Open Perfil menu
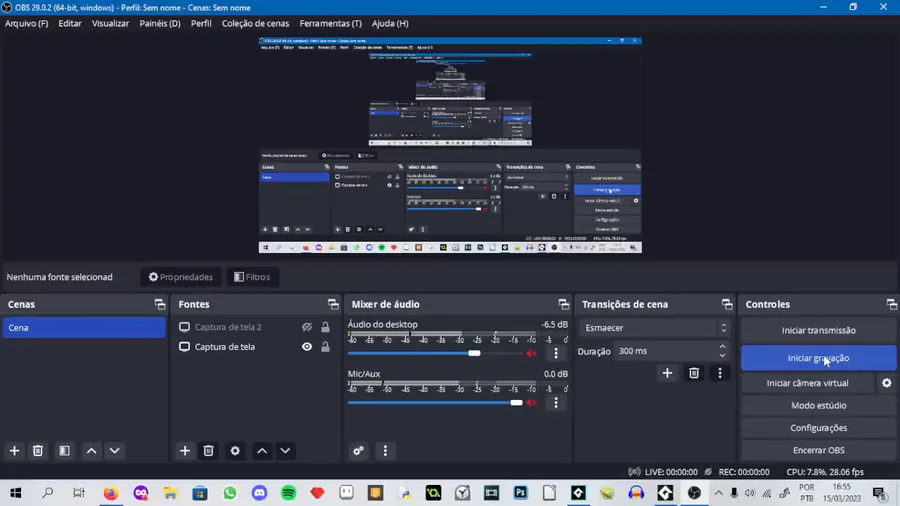 (x=201, y=24)
